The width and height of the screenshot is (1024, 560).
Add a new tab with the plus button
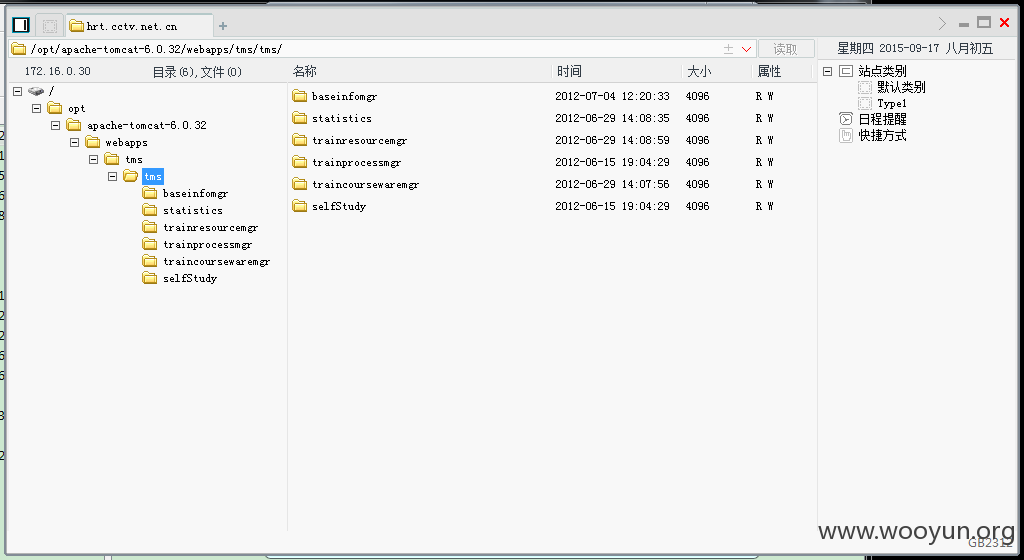click(223, 26)
